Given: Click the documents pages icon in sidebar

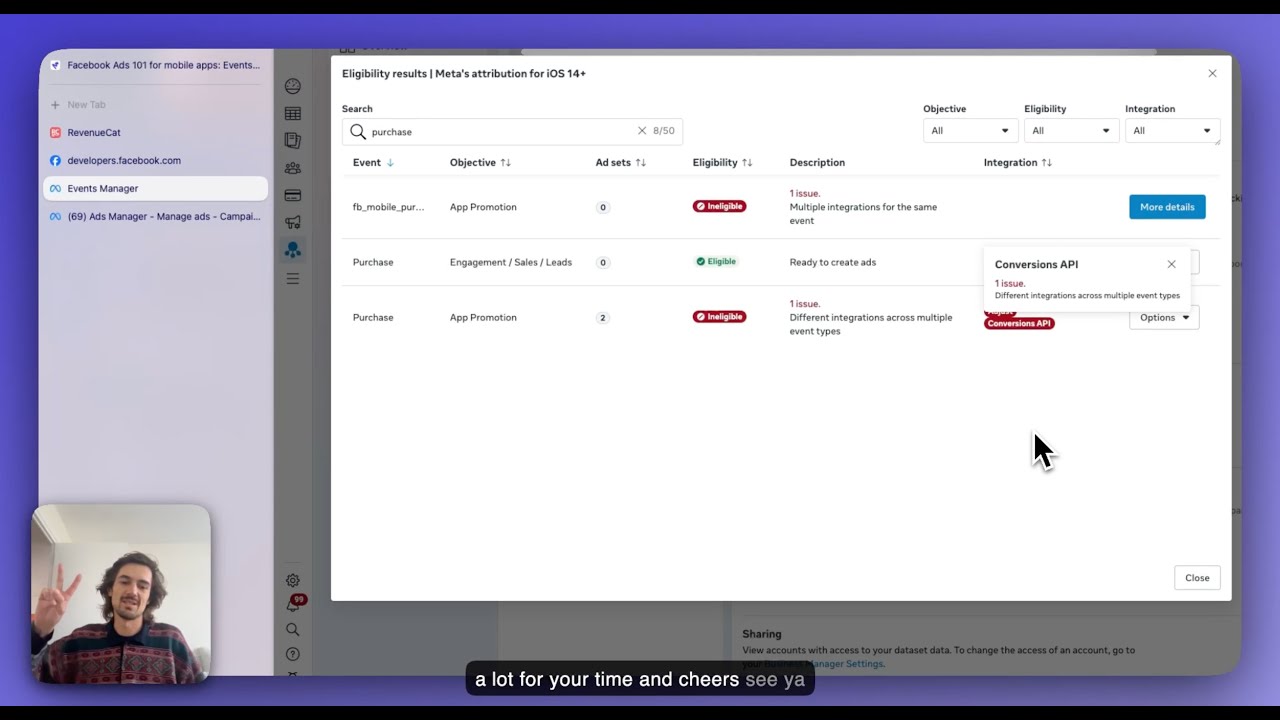Looking at the screenshot, I should [x=293, y=141].
